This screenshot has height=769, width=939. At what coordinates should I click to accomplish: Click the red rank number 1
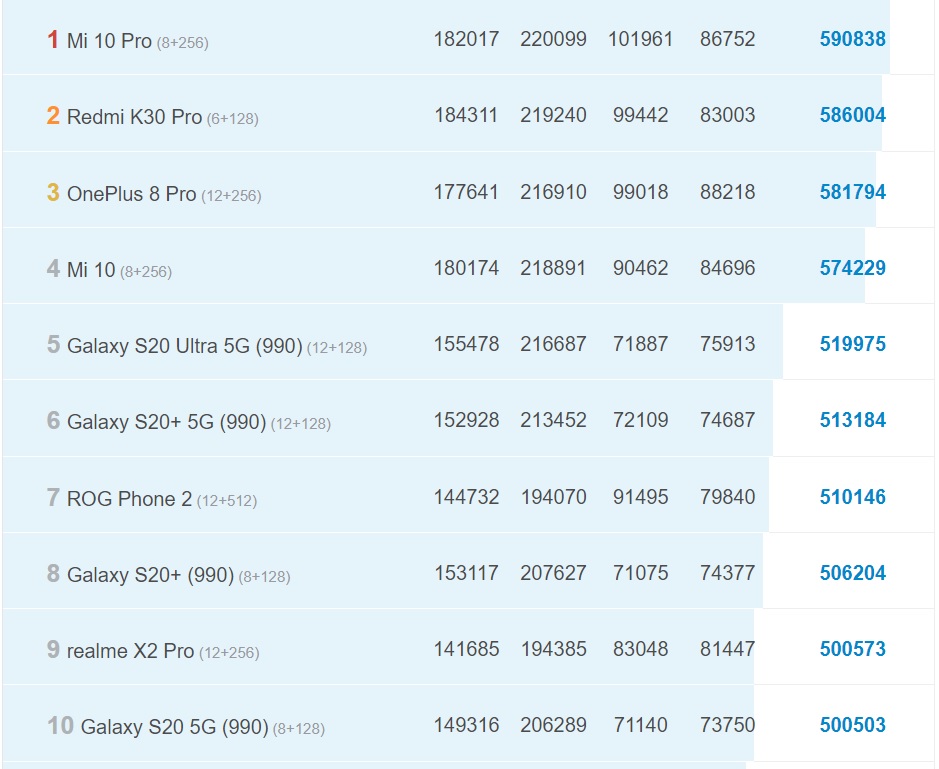(53, 40)
